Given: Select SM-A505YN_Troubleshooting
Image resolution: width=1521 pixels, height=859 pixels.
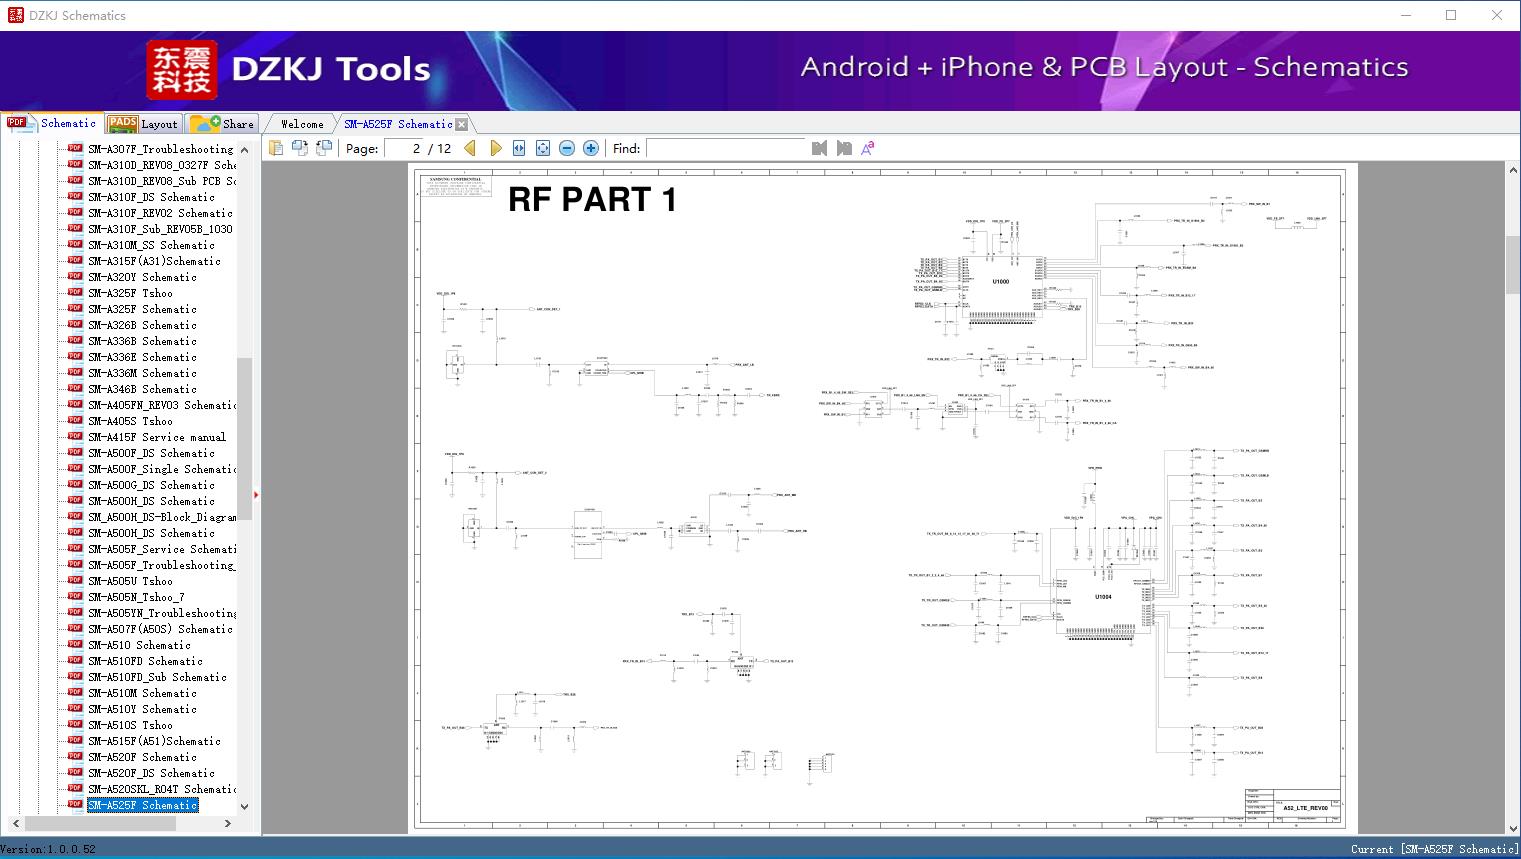Looking at the screenshot, I should pyautogui.click(x=162, y=613).
